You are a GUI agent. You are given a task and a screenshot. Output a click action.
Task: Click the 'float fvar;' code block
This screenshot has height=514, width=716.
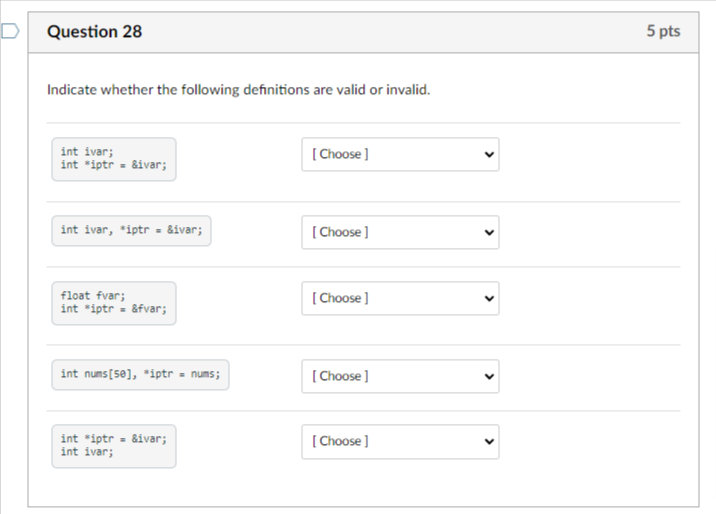114,303
